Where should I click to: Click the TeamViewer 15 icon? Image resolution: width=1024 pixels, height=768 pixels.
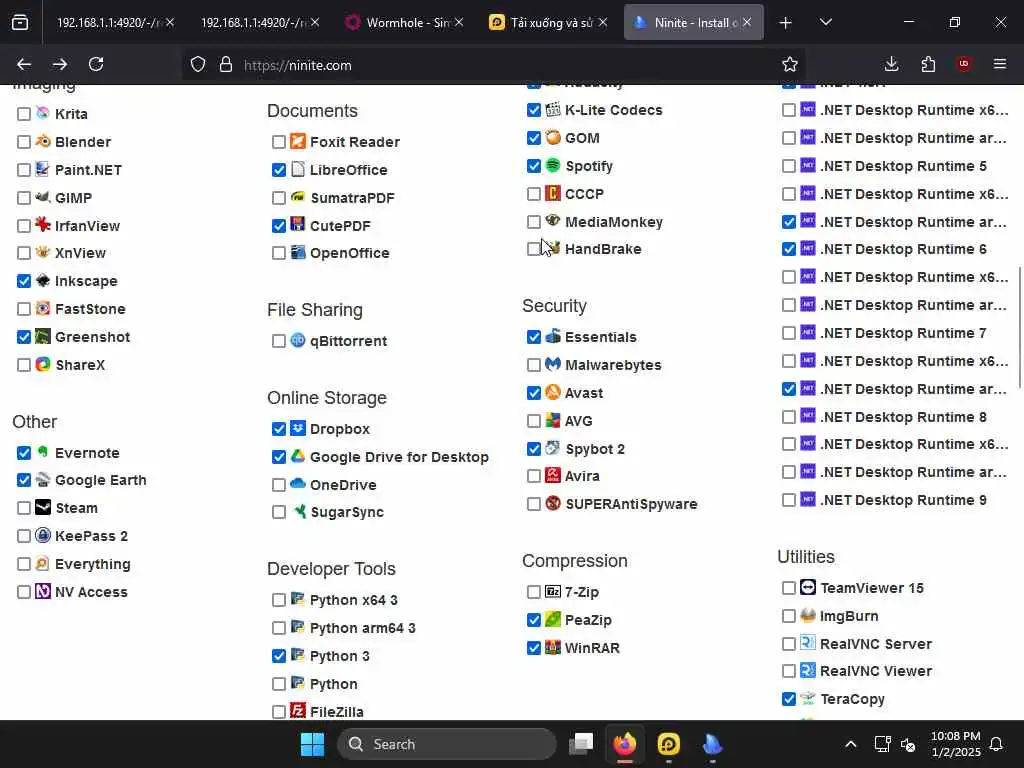(808, 587)
